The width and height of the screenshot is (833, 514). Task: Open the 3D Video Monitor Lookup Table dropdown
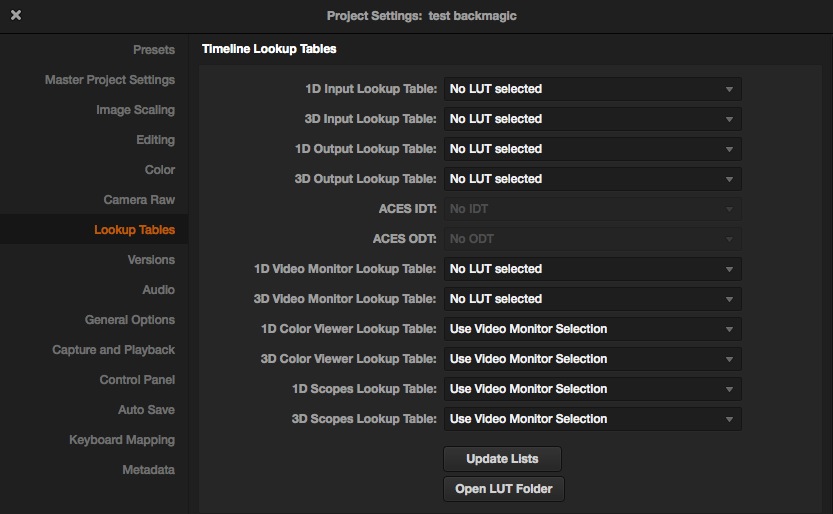[592, 299]
